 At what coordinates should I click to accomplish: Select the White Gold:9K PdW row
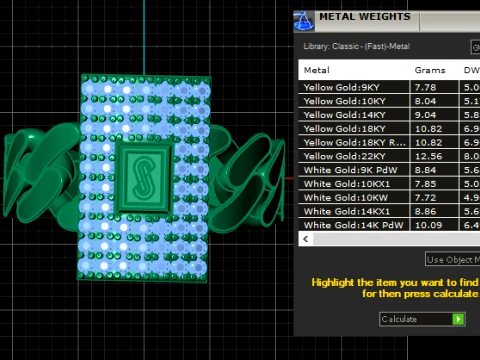[x=389, y=170]
